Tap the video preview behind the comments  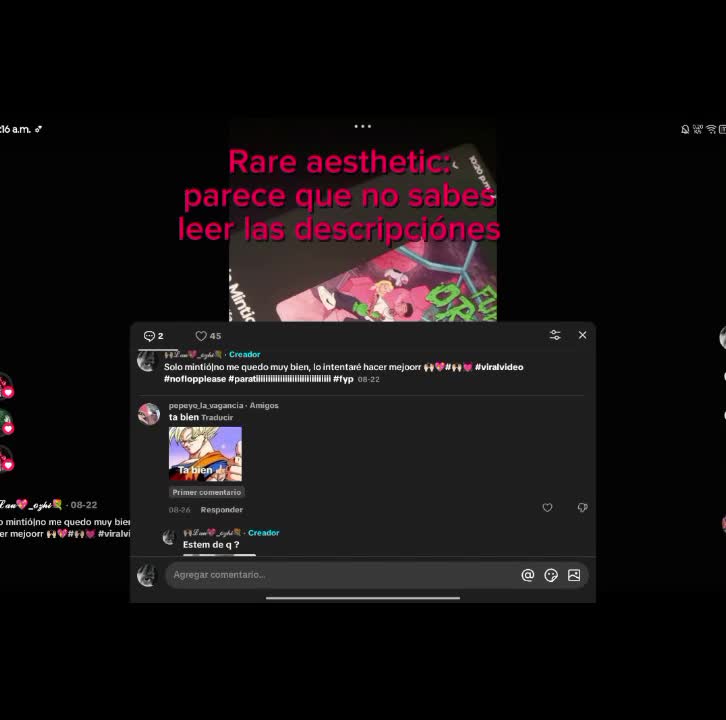363,220
